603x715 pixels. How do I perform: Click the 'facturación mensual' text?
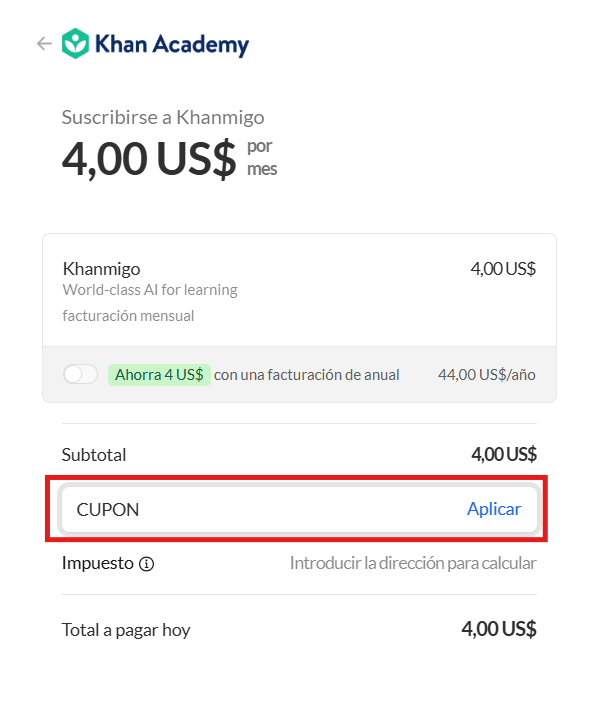128,316
